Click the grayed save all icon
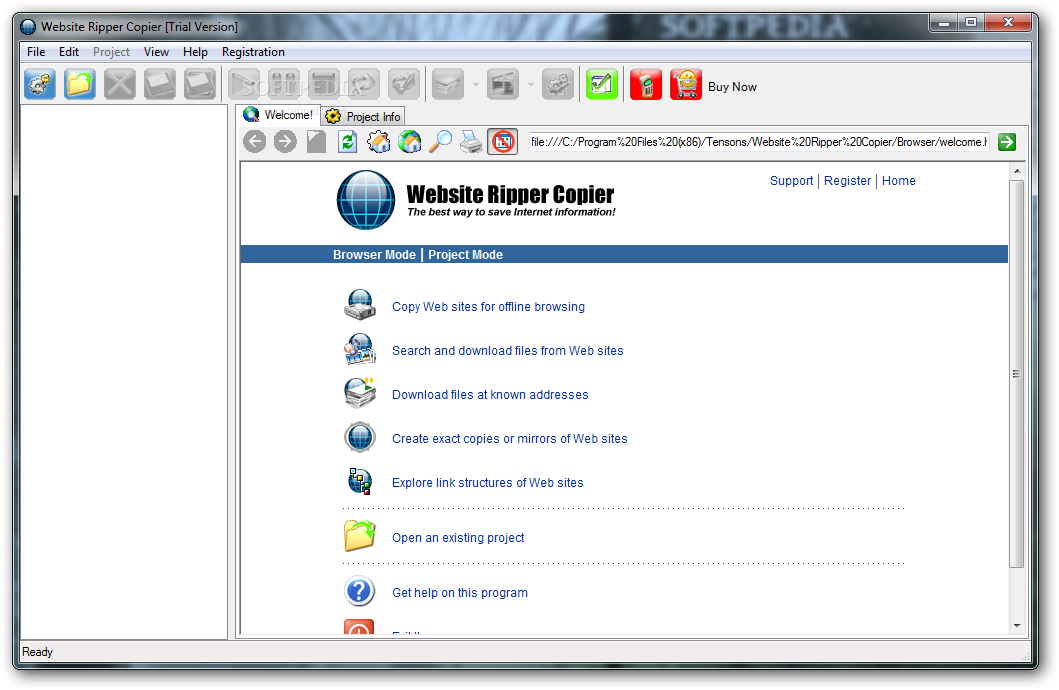1059x690 pixels. coord(200,85)
